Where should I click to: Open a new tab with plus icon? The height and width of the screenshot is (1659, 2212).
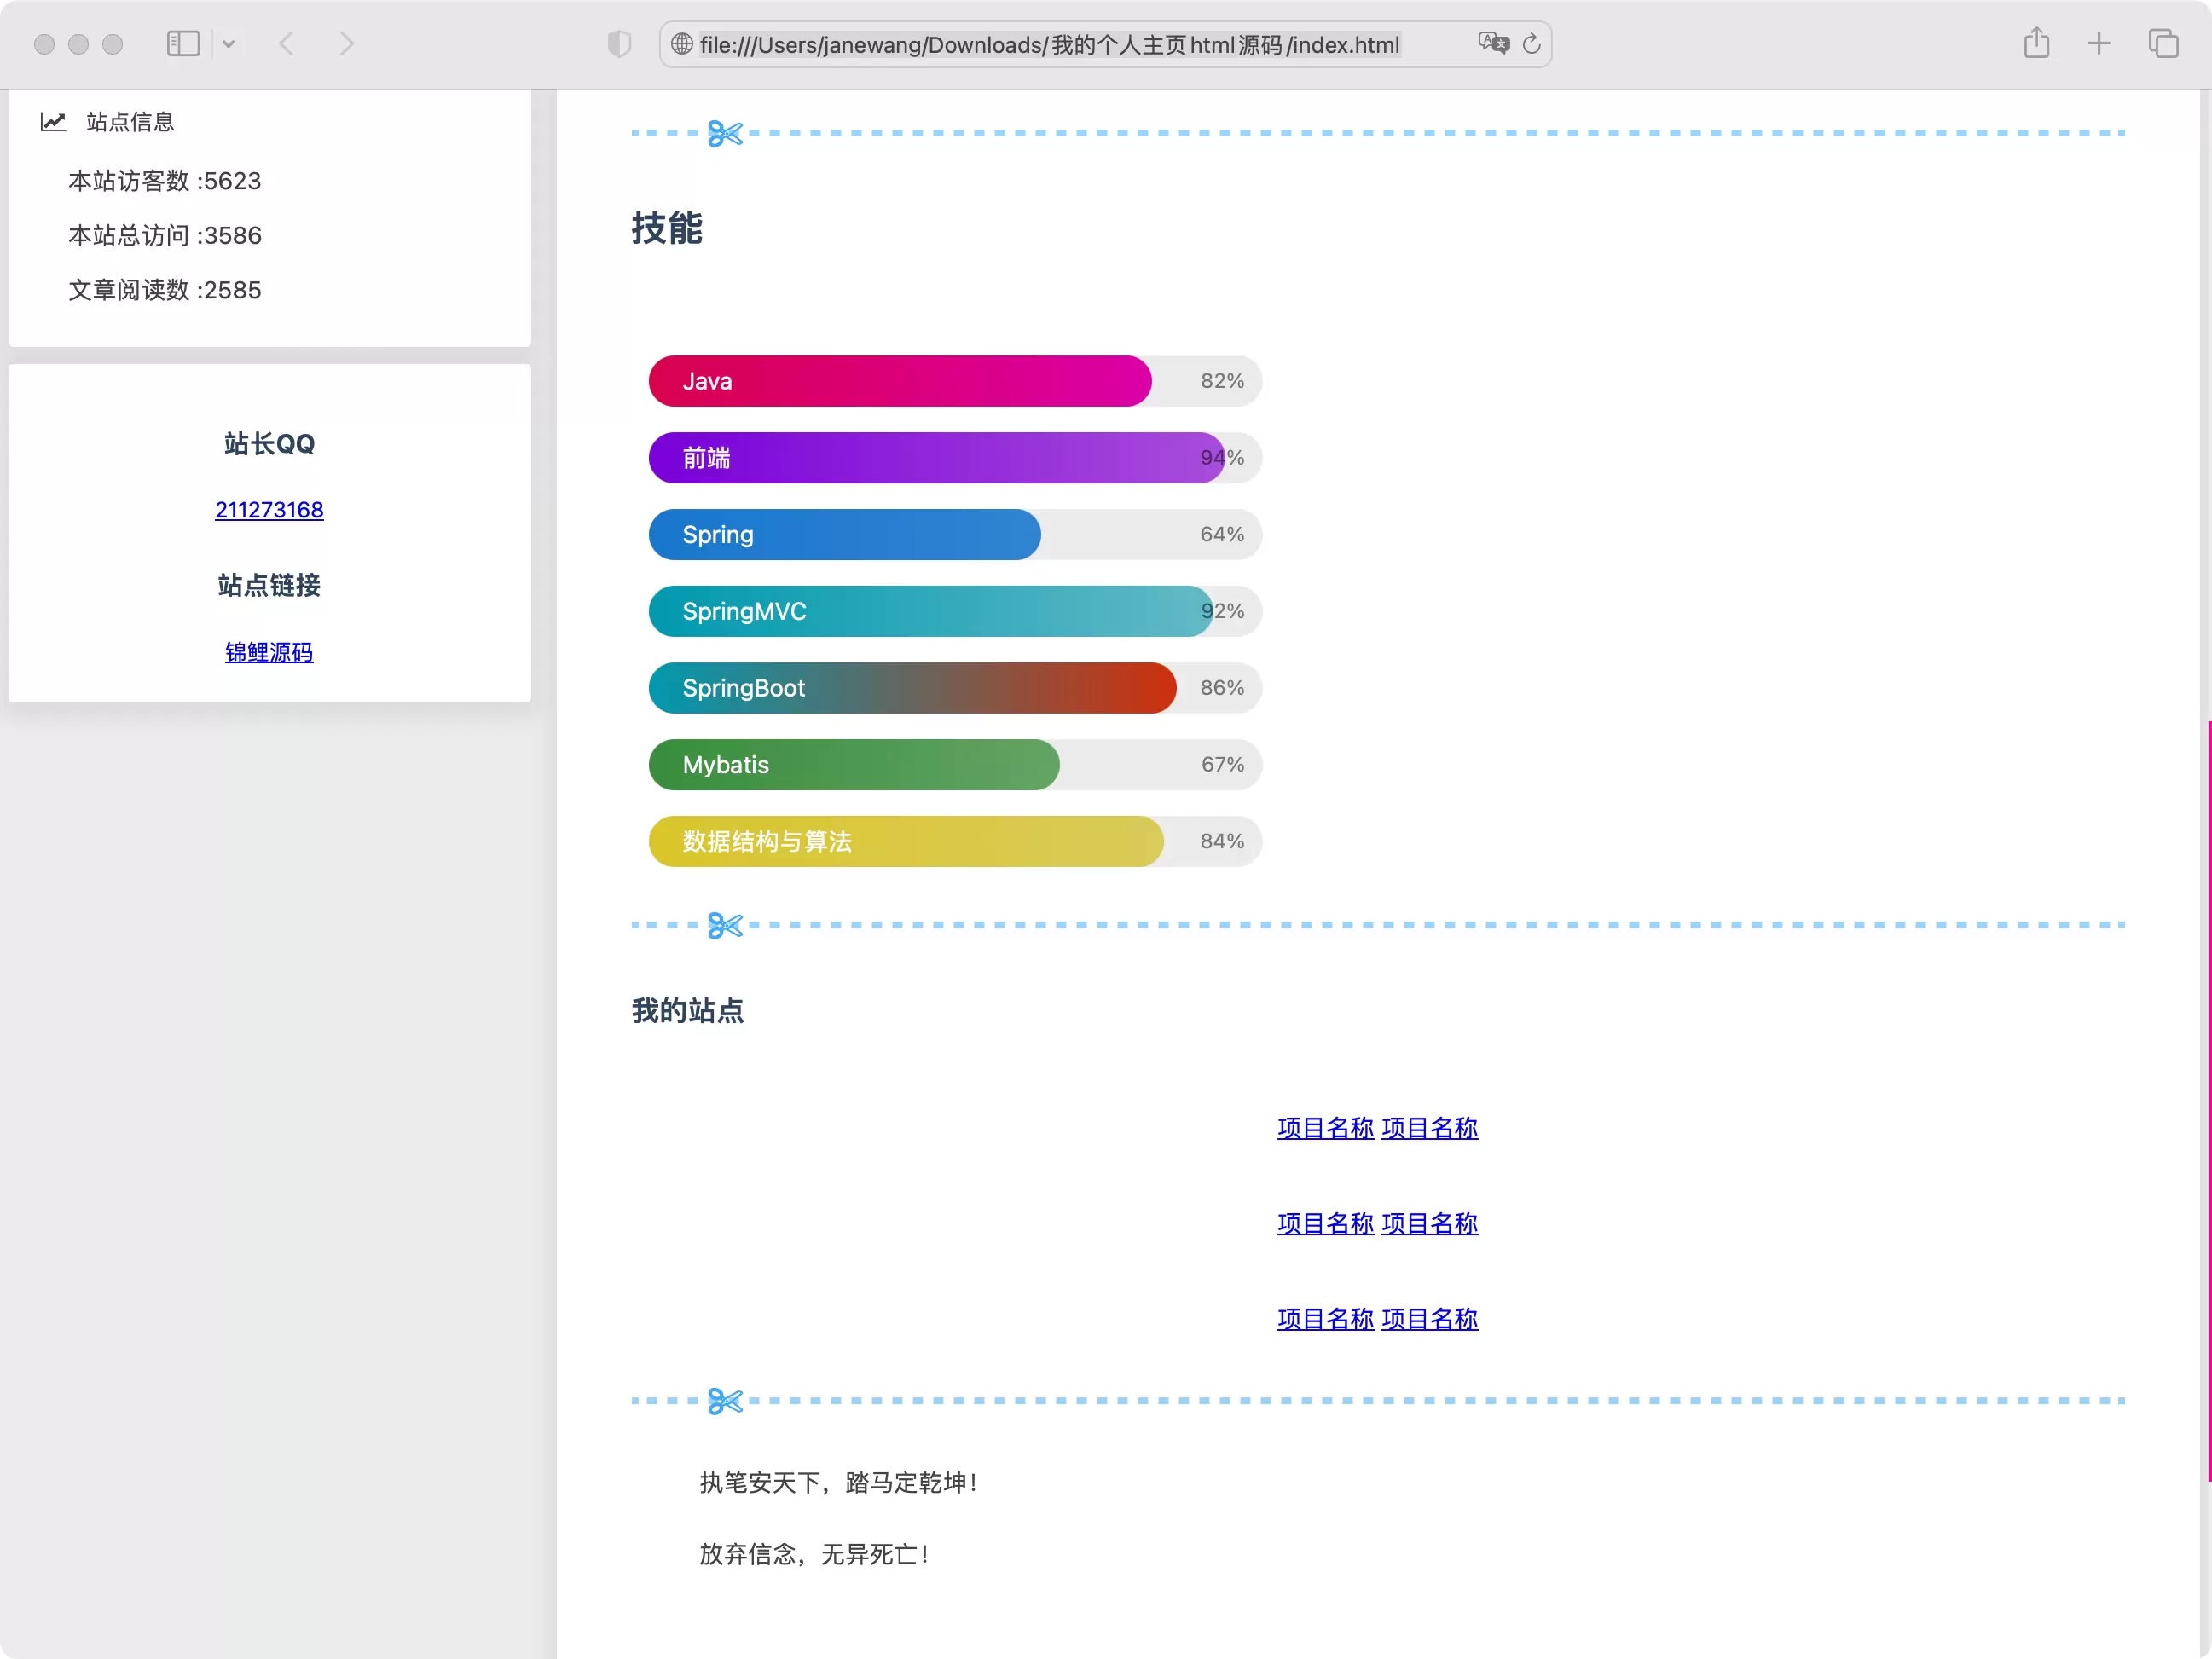point(2098,44)
